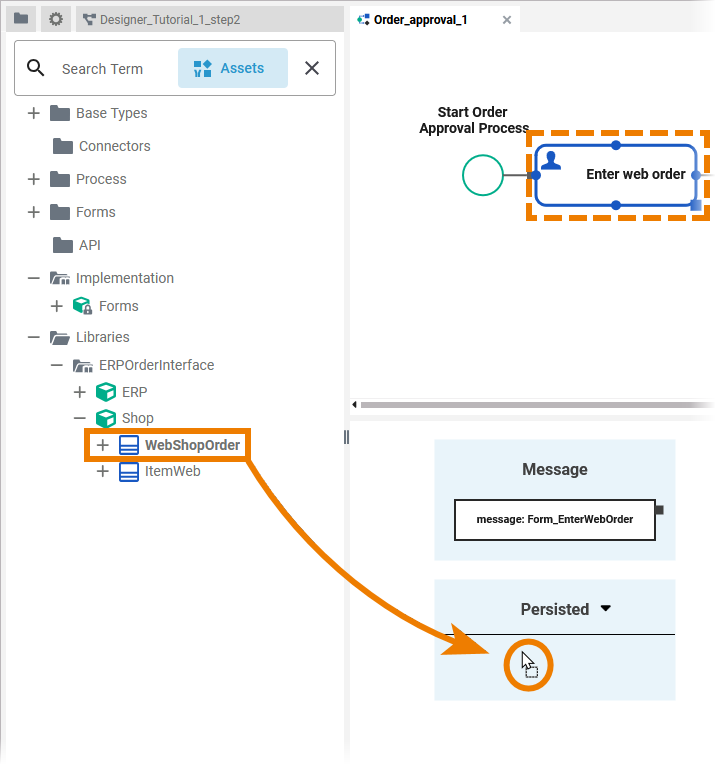The image size is (716, 765).
Task: Click the ItemWeb class icon
Action: [x=128, y=472]
